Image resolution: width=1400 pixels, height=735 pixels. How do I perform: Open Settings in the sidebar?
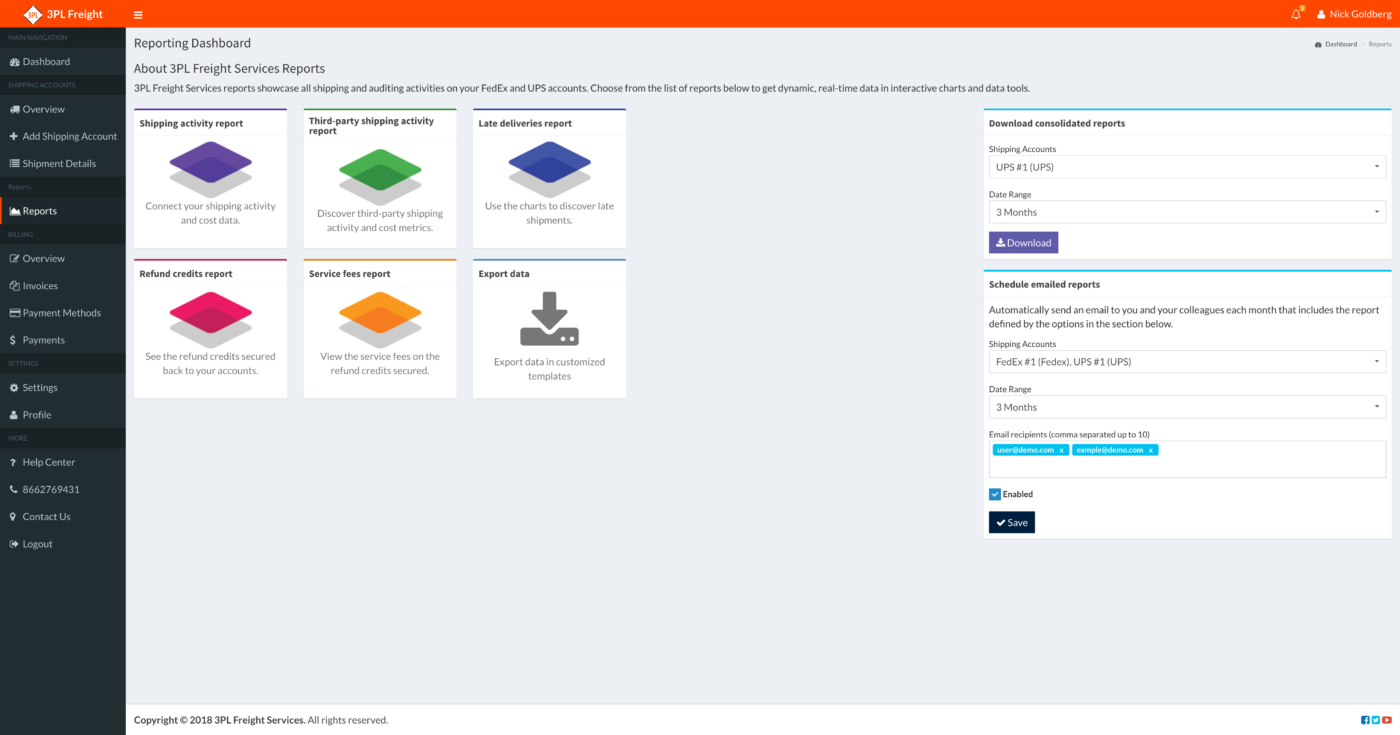click(x=63, y=387)
